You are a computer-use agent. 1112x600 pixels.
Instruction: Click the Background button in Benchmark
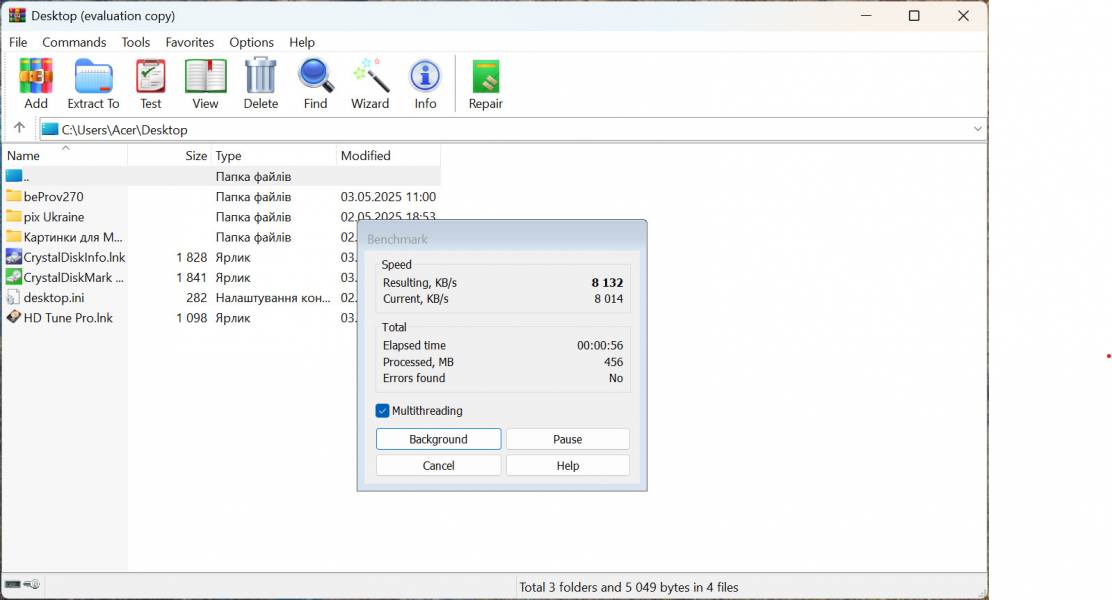coord(438,439)
